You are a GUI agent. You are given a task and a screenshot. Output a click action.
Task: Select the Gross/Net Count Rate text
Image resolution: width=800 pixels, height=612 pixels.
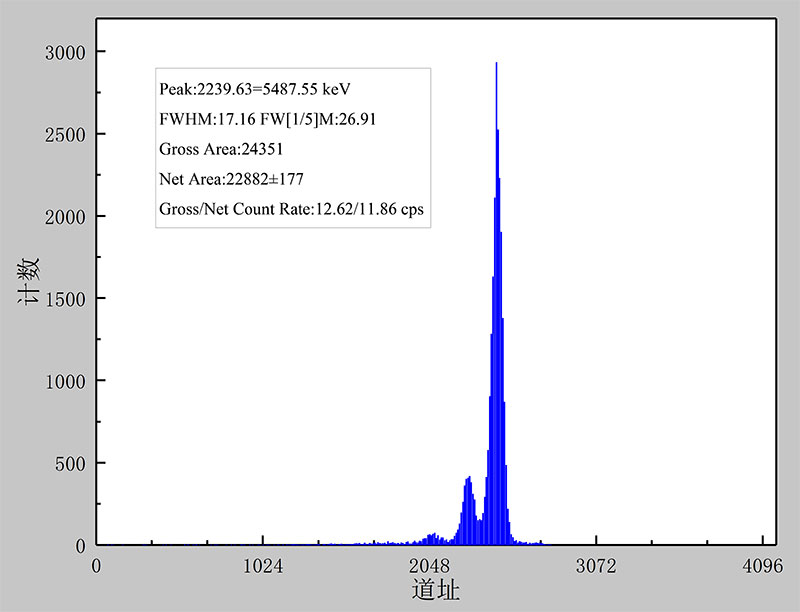coord(291,209)
